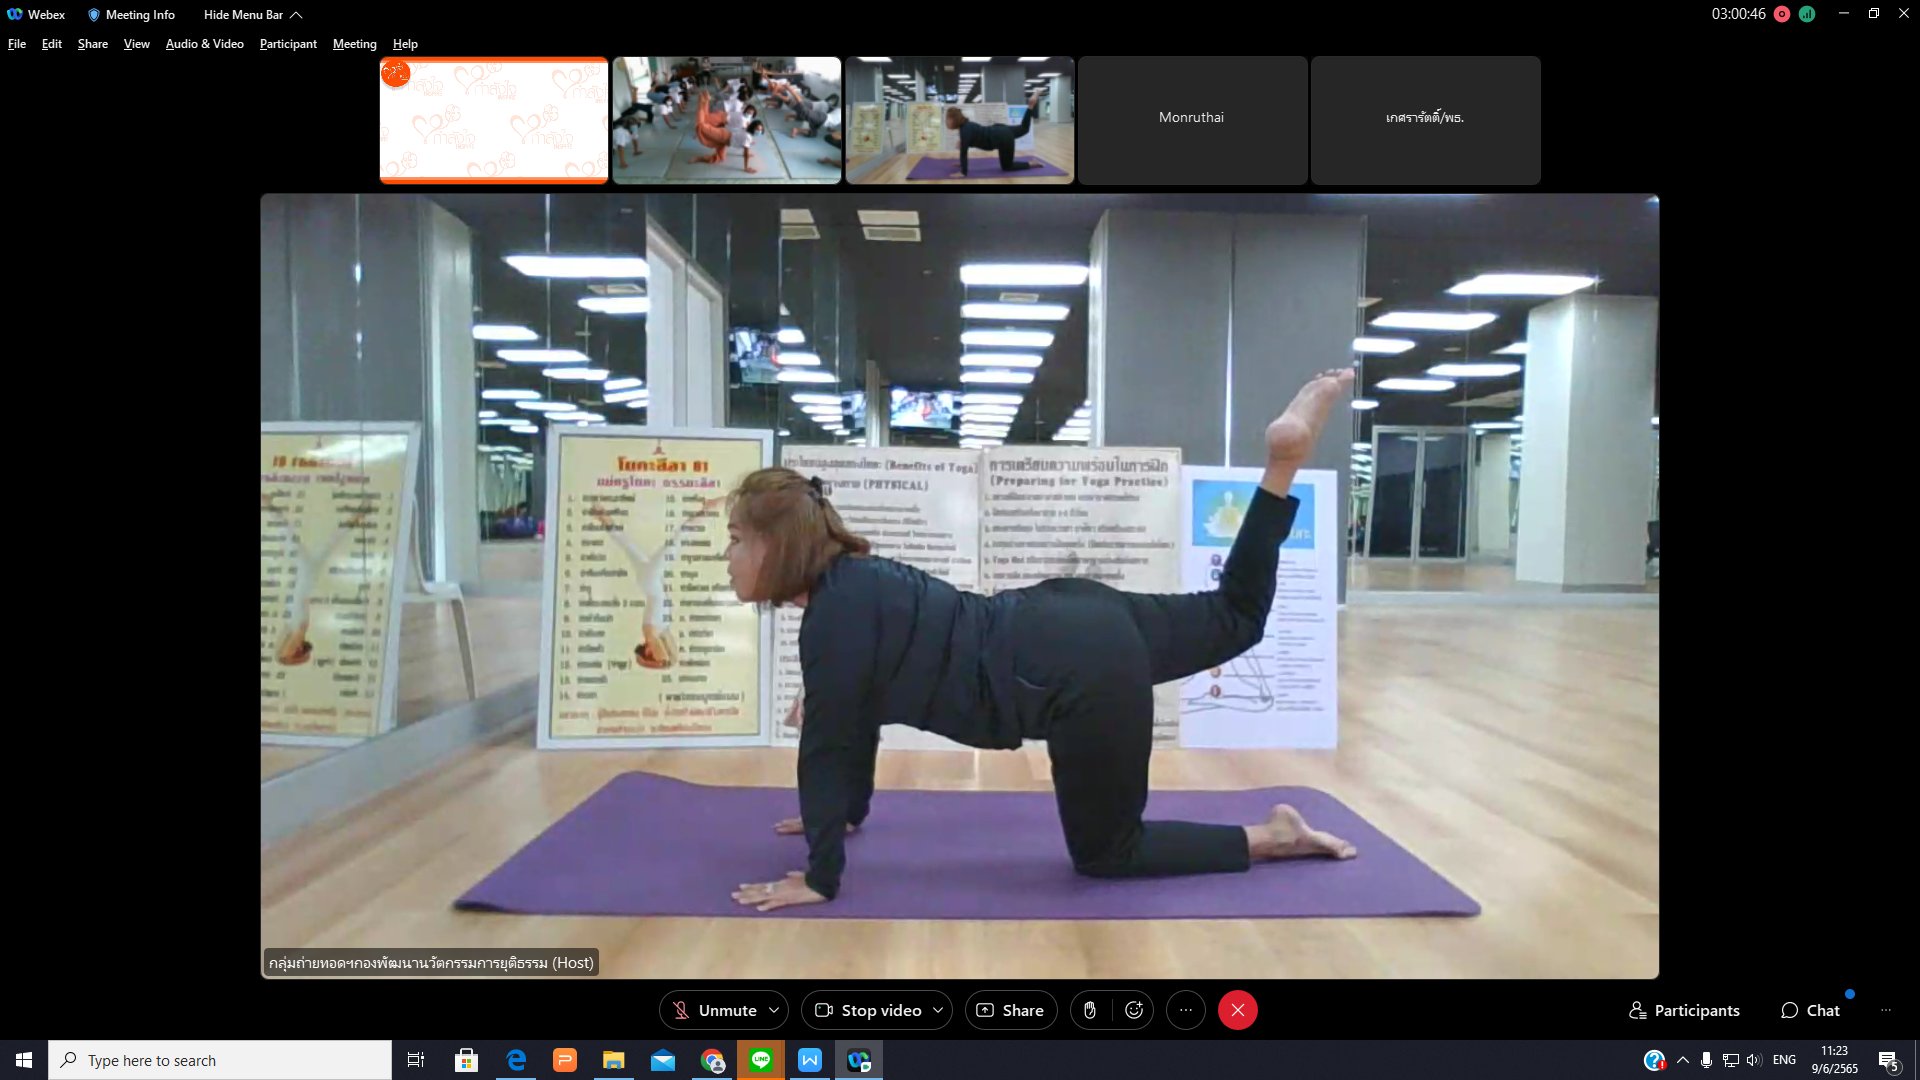Viewport: 1920px width, 1080px height.
Task: Select Monruthai participant thumbnail
Action: tap(1192, 119)
